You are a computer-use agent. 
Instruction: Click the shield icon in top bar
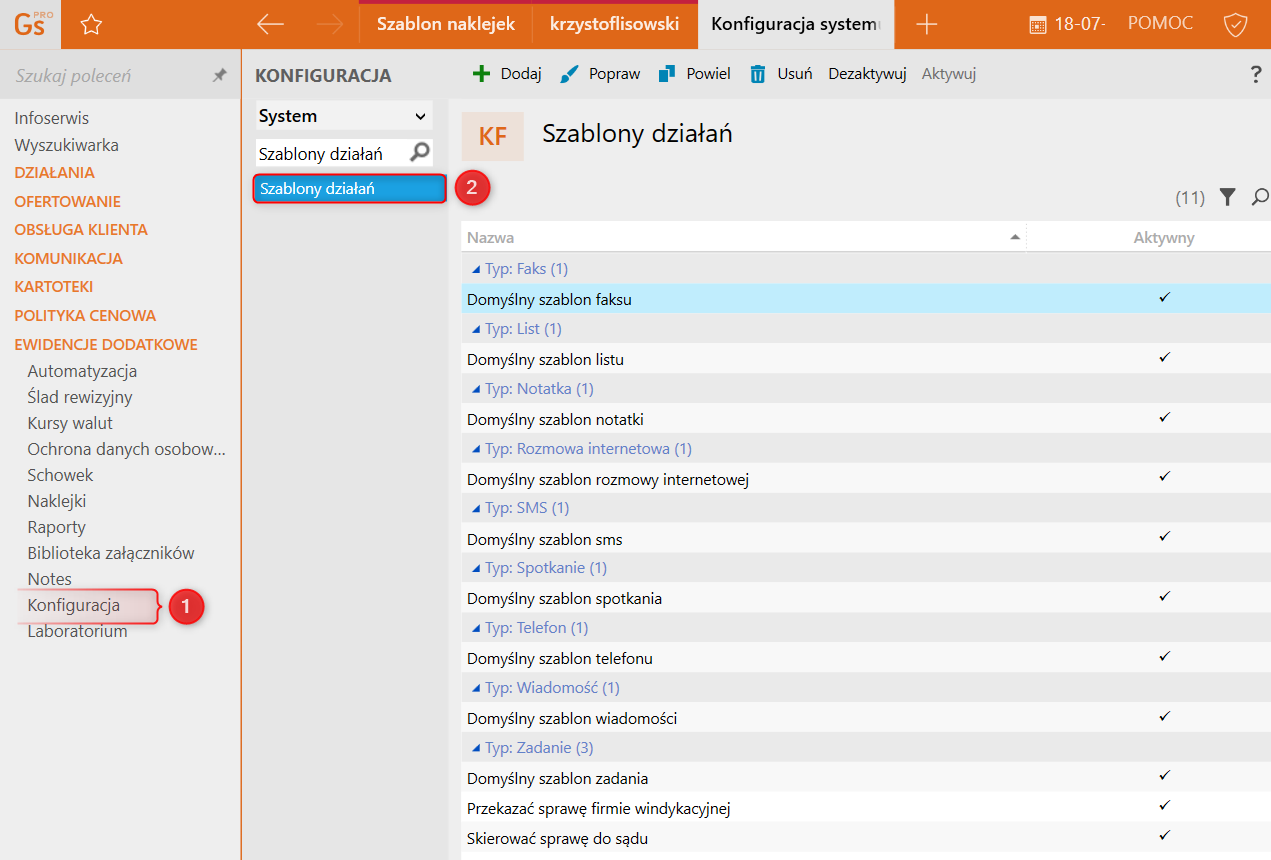1236,25
